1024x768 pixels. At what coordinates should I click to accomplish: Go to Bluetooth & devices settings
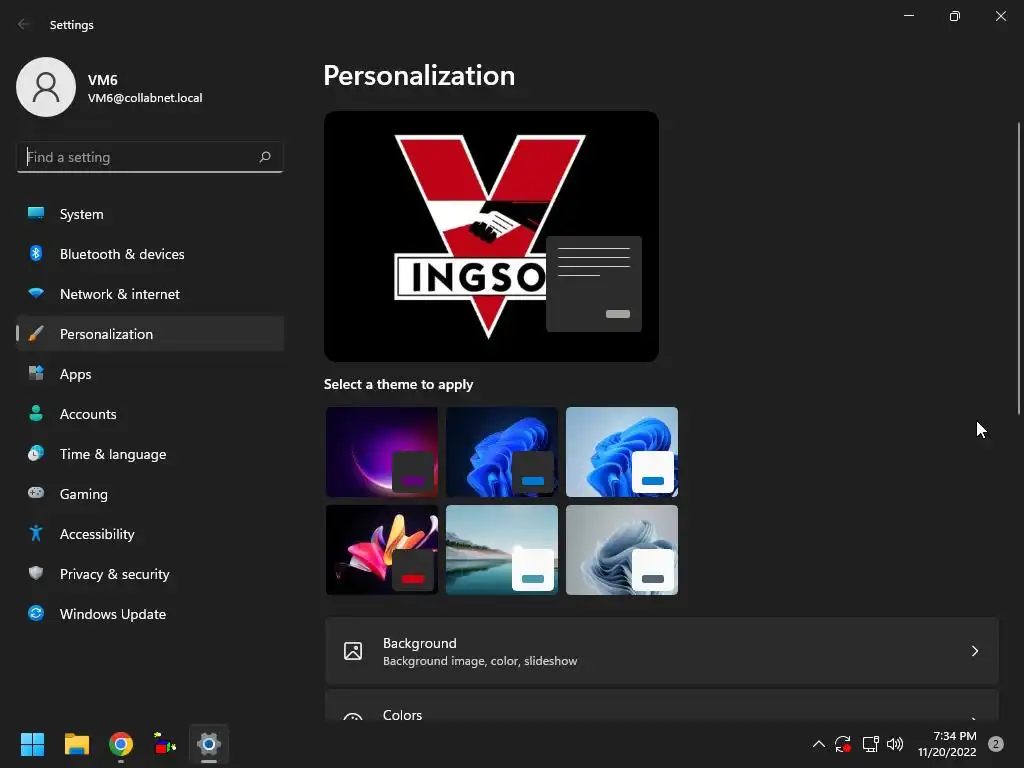[150, 253]
